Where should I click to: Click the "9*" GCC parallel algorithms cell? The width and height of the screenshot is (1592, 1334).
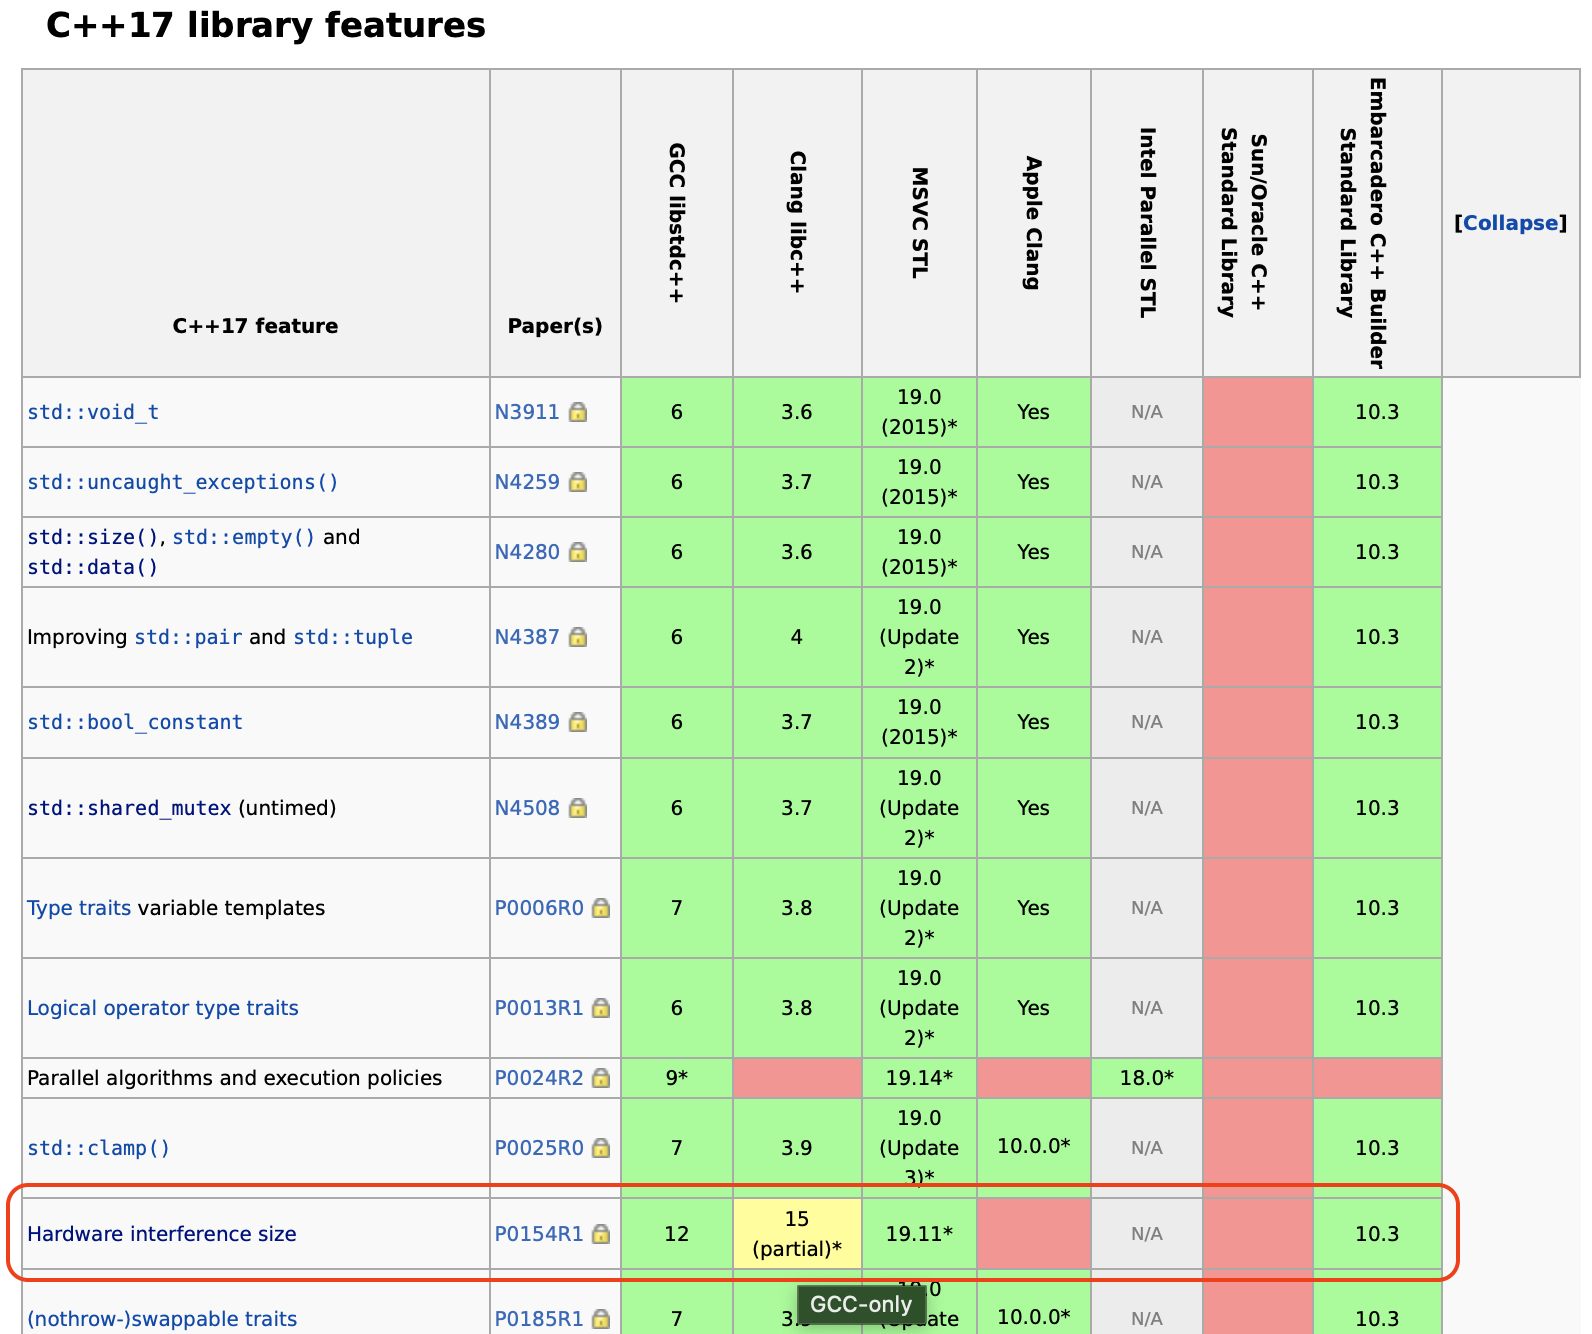677,1078
